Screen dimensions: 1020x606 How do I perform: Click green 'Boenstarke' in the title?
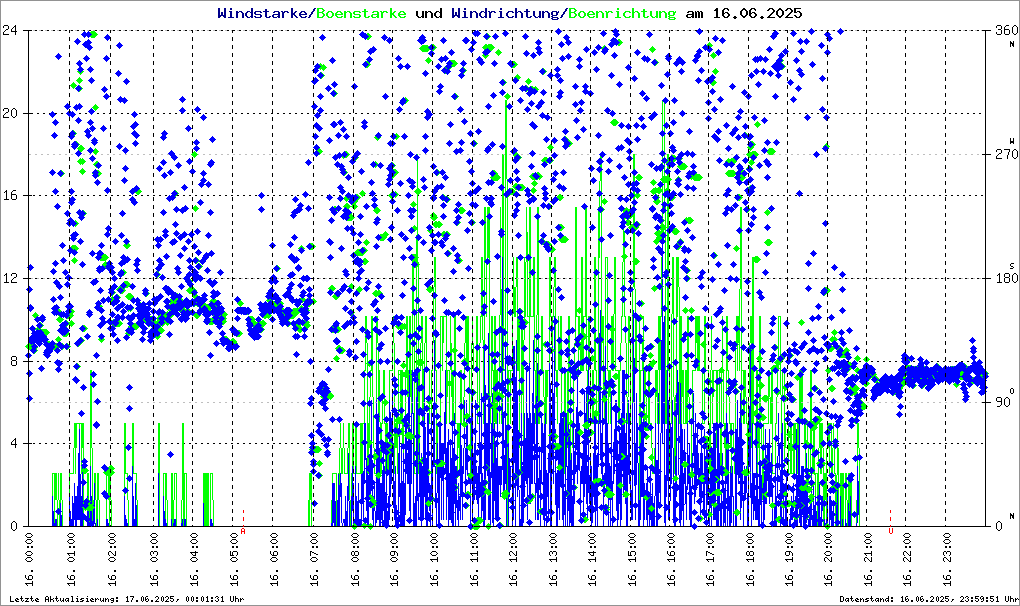tap(361, 13)
